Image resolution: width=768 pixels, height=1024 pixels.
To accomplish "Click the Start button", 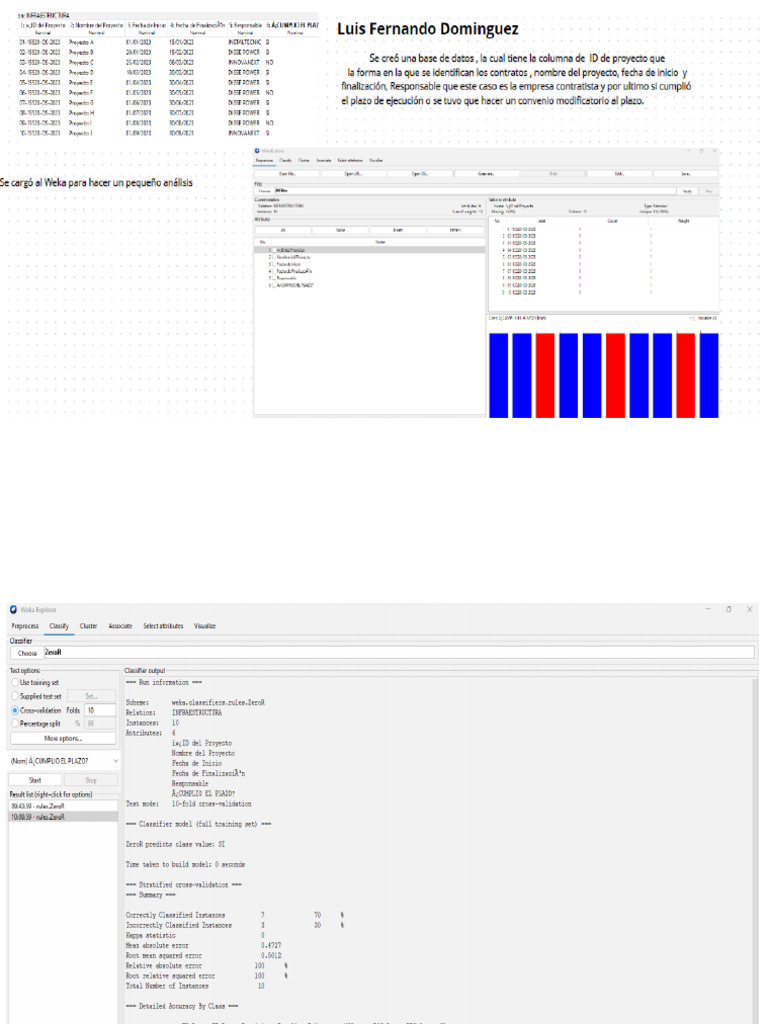I will coord(35,780).
